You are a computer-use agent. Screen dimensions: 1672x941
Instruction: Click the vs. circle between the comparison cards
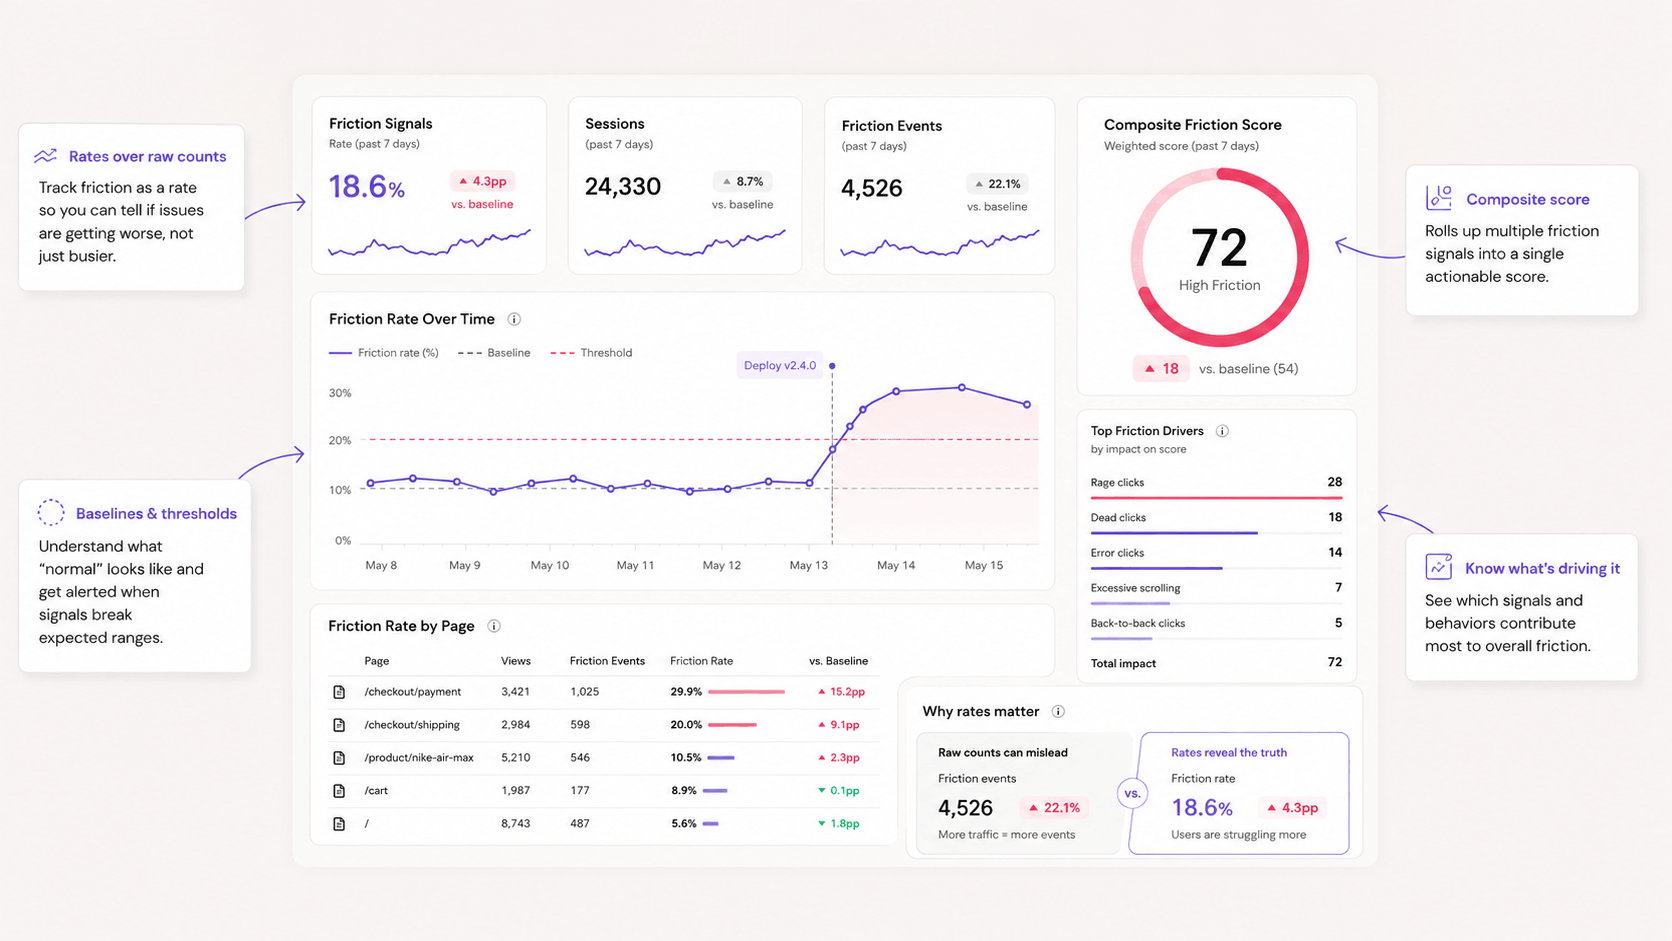point(1132,793)
